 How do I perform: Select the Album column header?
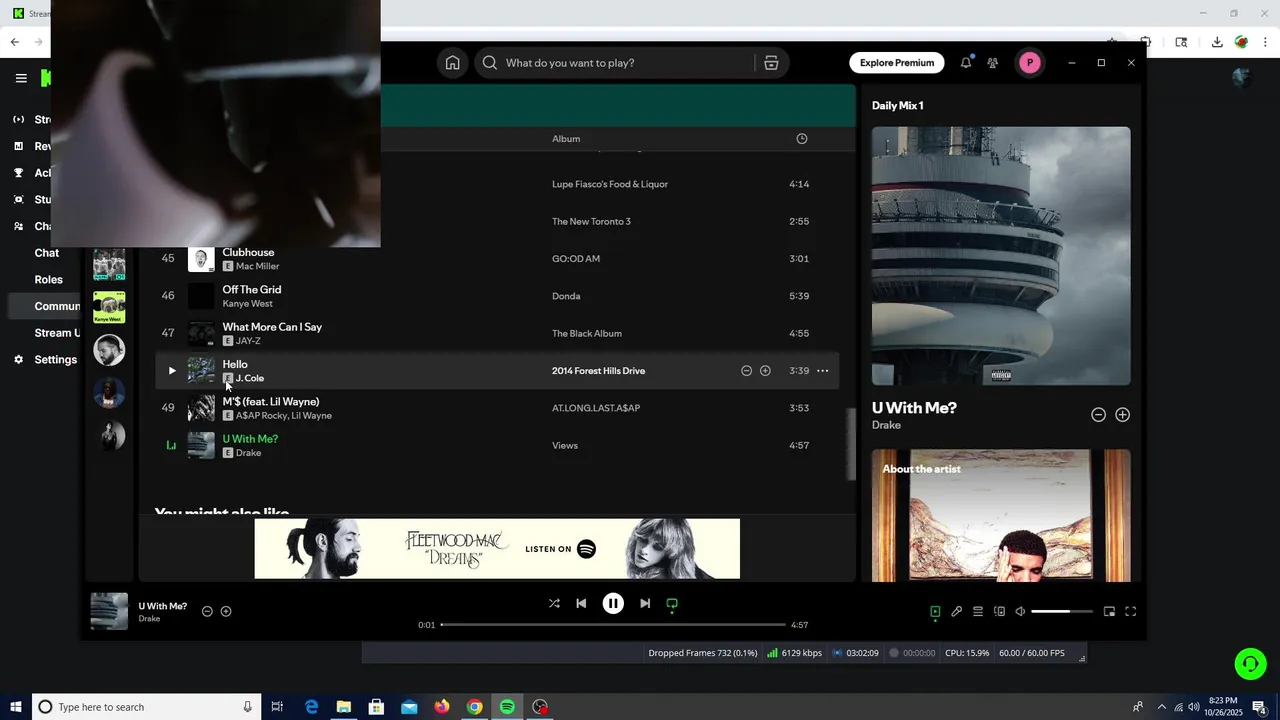pos(566,139)
